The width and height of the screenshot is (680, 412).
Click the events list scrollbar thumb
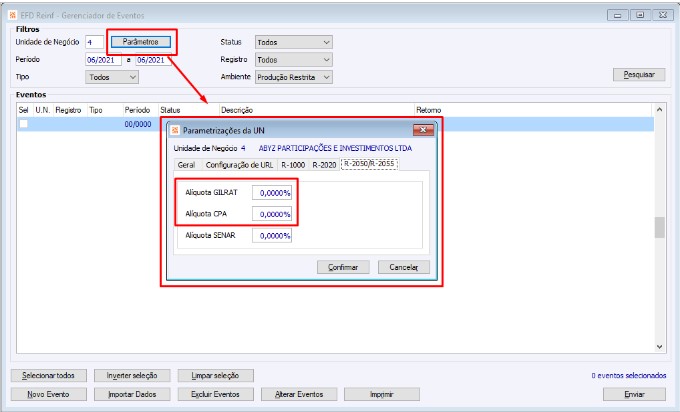(659, 227)
